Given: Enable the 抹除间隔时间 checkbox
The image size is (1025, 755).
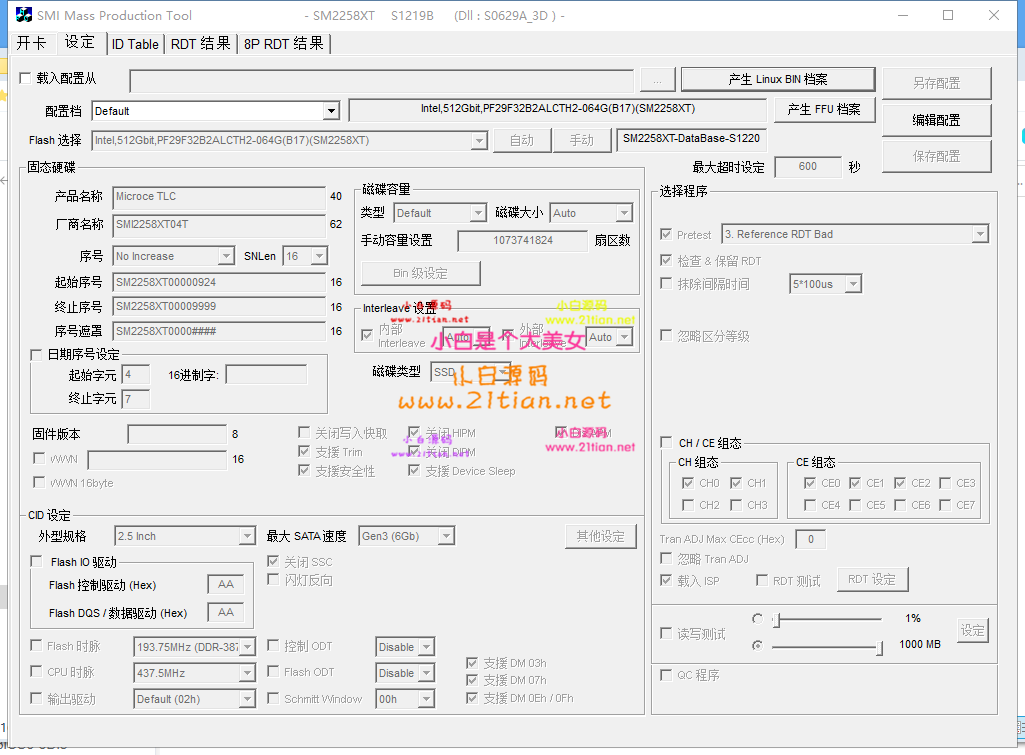Looking at the screenshot, I should [x=666, y=284].
